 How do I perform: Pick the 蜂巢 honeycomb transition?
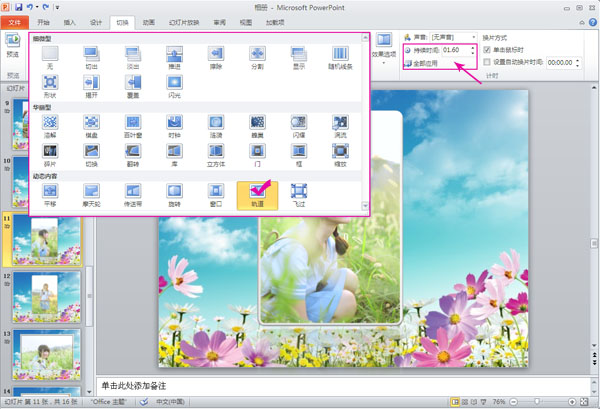click(x=258, y=126)
